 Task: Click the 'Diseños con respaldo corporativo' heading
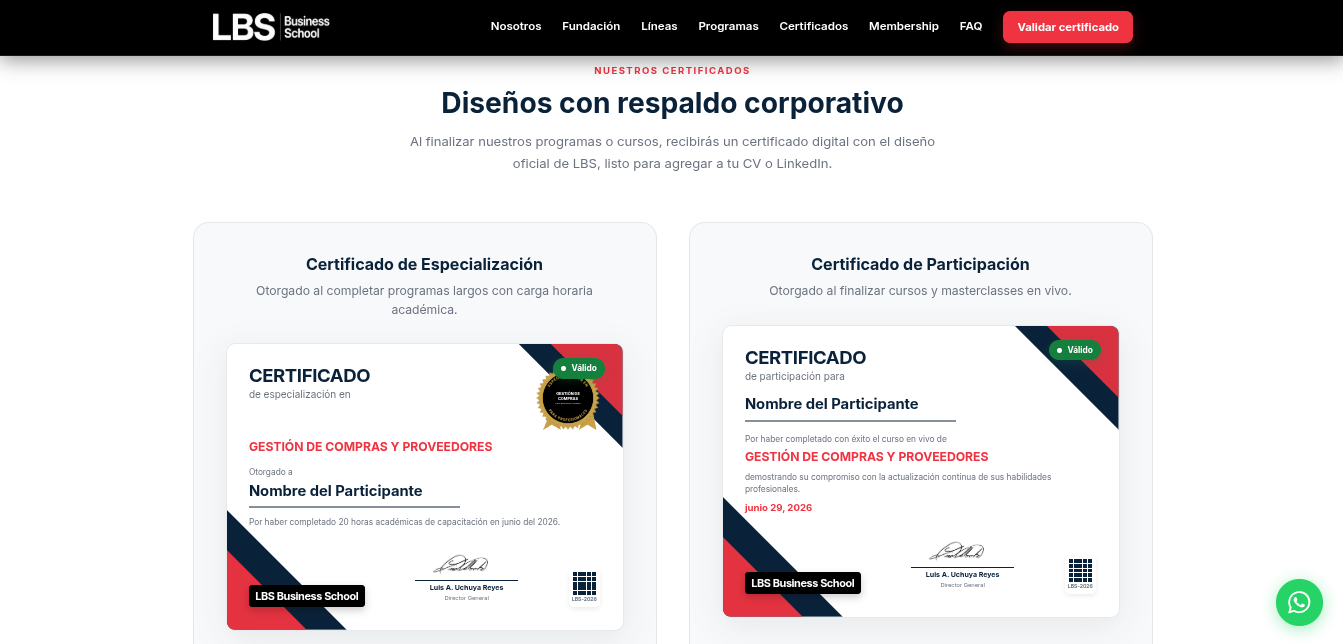pyautogui.click(x=672, y=103)
